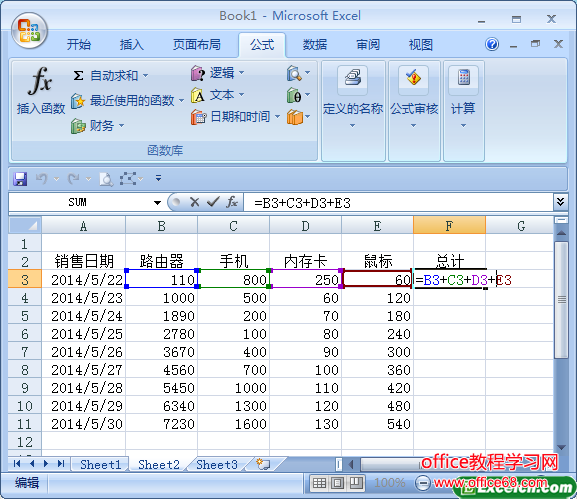Switch to the Review (审阅) tab
The image size is (577, 499).
point(368,45)
